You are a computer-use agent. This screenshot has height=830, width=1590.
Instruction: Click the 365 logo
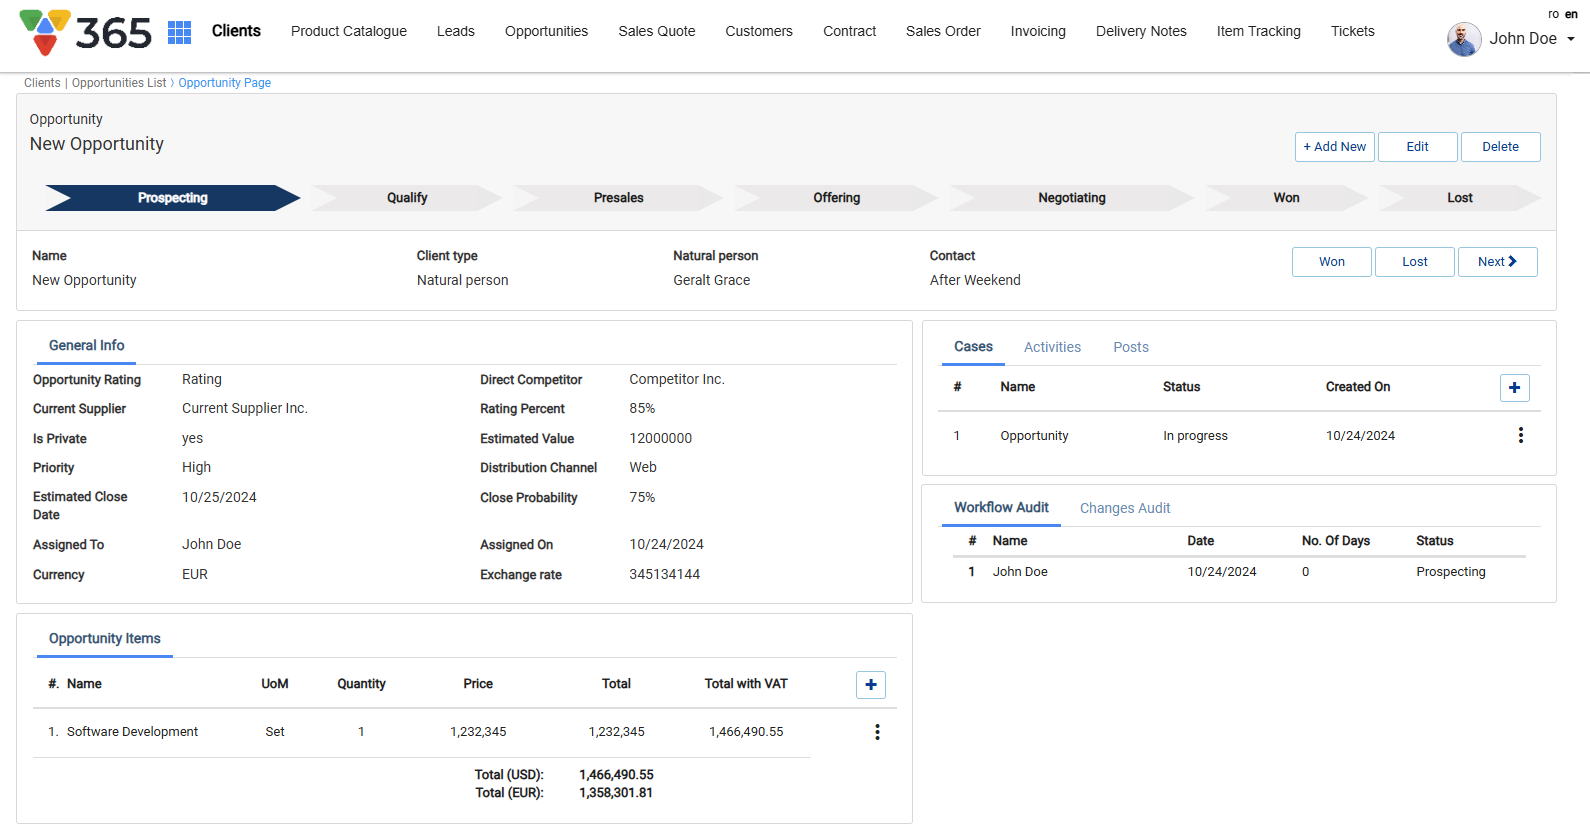(x=86, y=32)
